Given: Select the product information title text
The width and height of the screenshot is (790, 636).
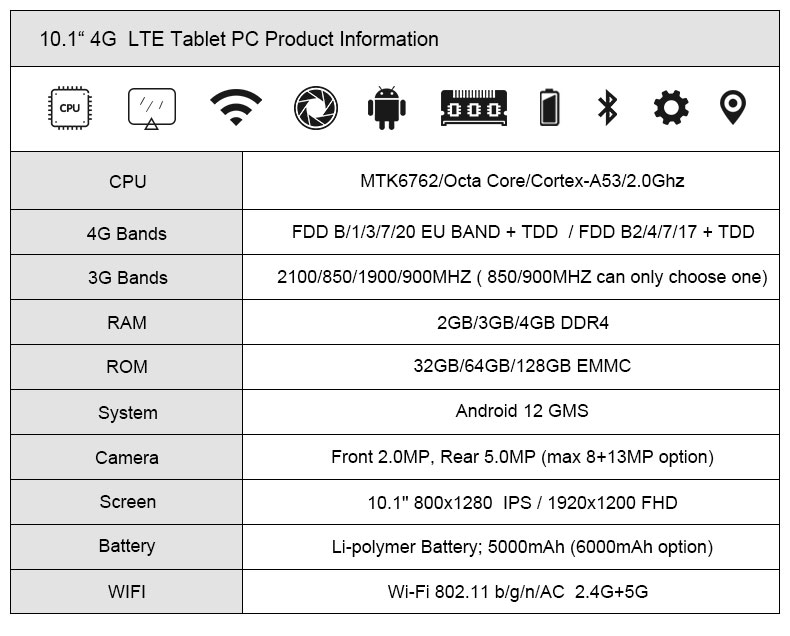Looking at the screenshot, I should pos(239,39).
